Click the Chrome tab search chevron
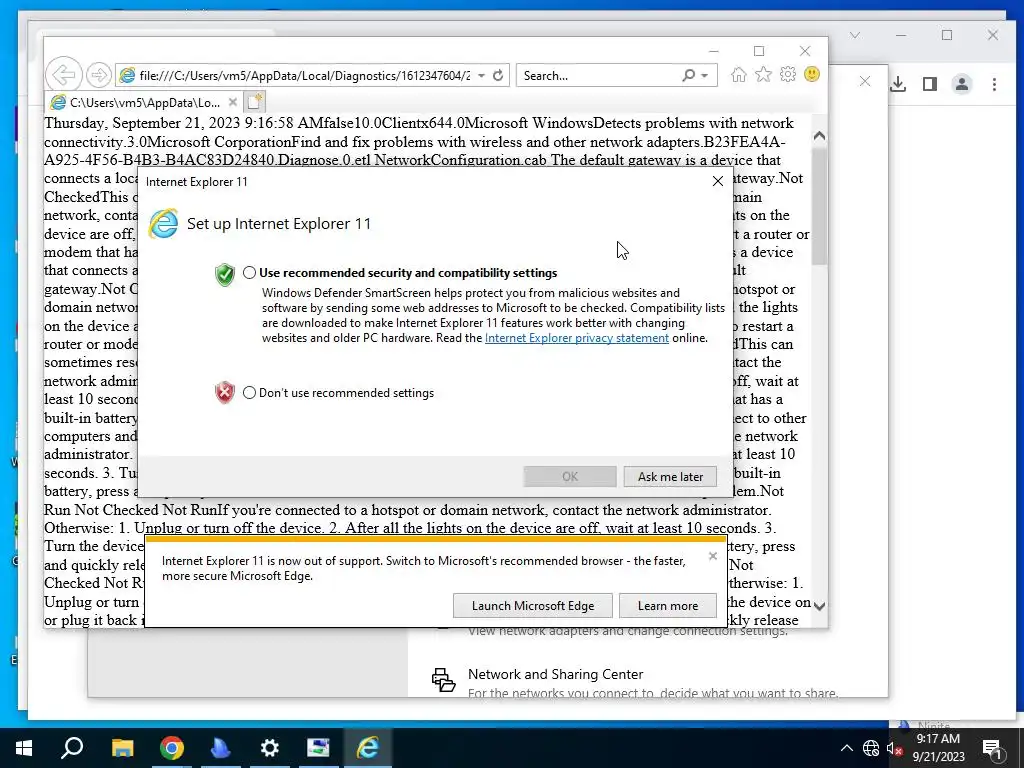This screenshot has height=768, width=1024. click(x=855, y=35)
